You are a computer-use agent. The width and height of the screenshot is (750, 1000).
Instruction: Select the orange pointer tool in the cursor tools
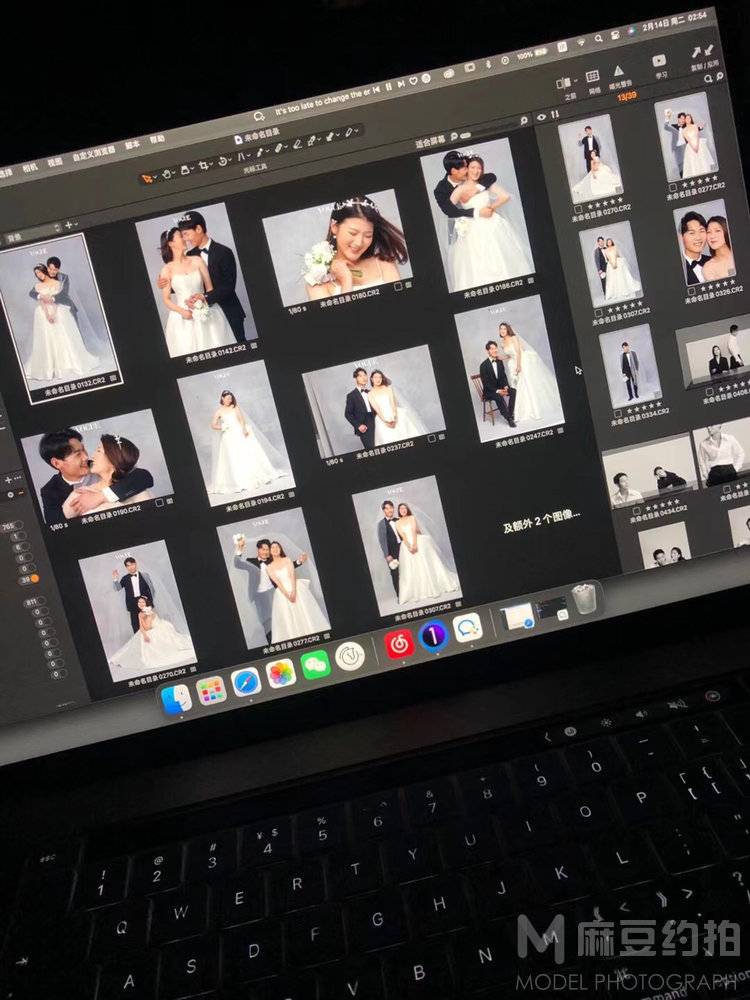pyautogui.click(x=147, y=179)
